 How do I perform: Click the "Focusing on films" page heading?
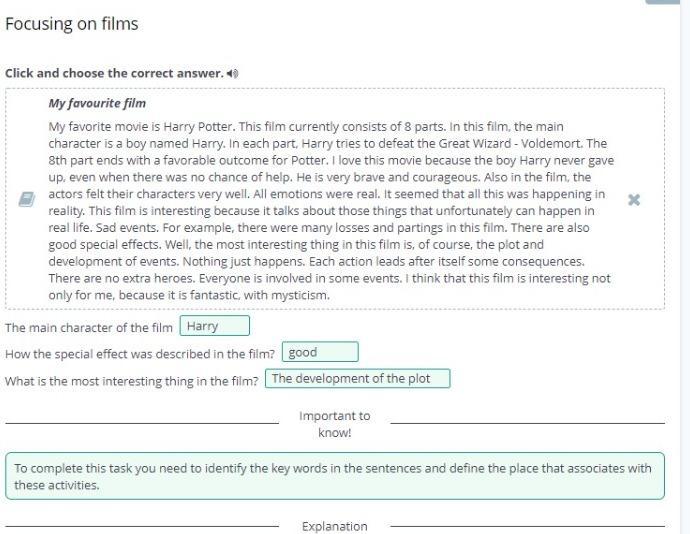tap(72, 24)
